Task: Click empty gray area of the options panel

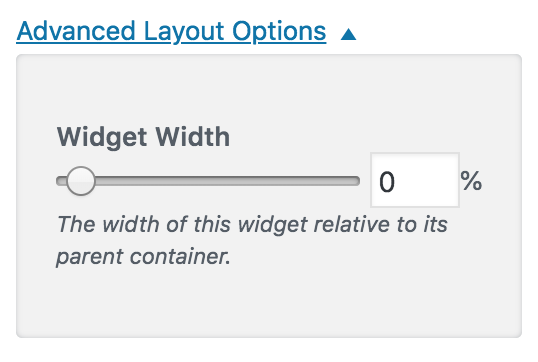Action: pyautogui.click(x=269, y=302)
